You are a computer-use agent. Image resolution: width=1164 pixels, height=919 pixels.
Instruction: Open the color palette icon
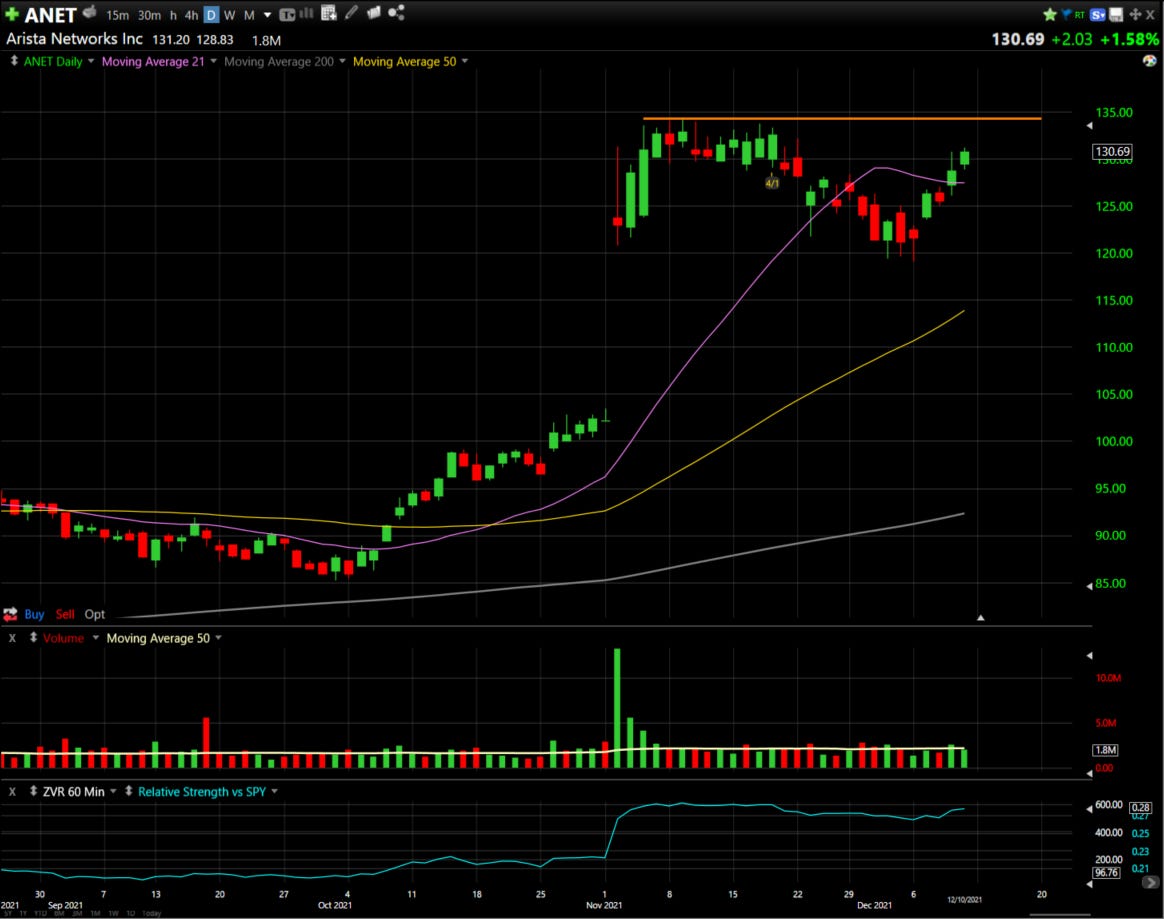pyautogui.click(x=1149, y=61)
